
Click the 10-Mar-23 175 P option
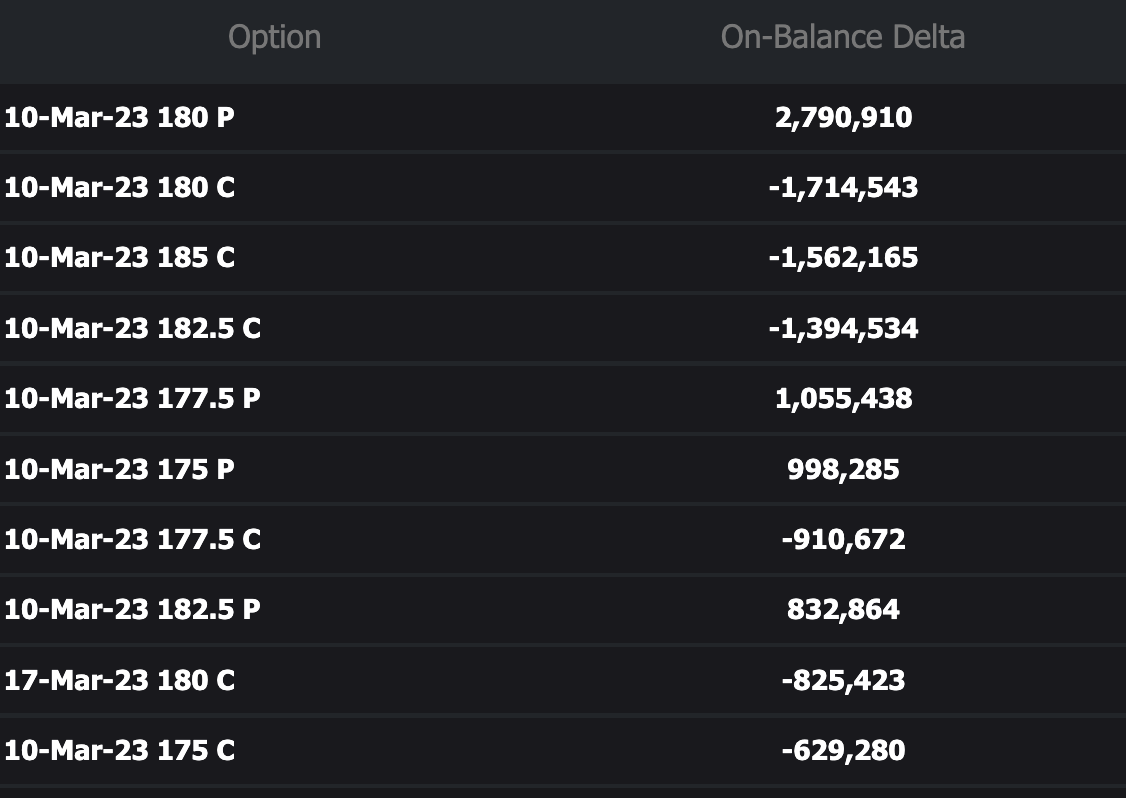[119, 469]
